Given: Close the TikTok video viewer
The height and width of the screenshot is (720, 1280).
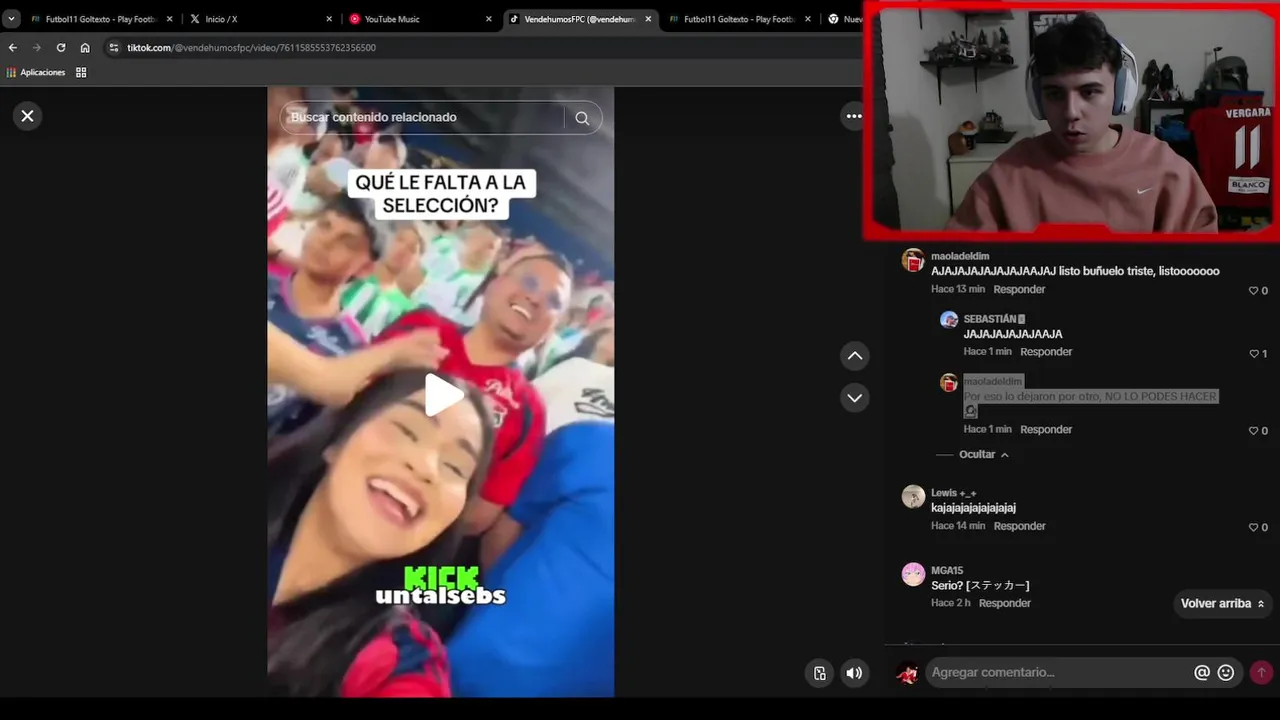Looking at the screenshot, I should (x=27, y=116).
